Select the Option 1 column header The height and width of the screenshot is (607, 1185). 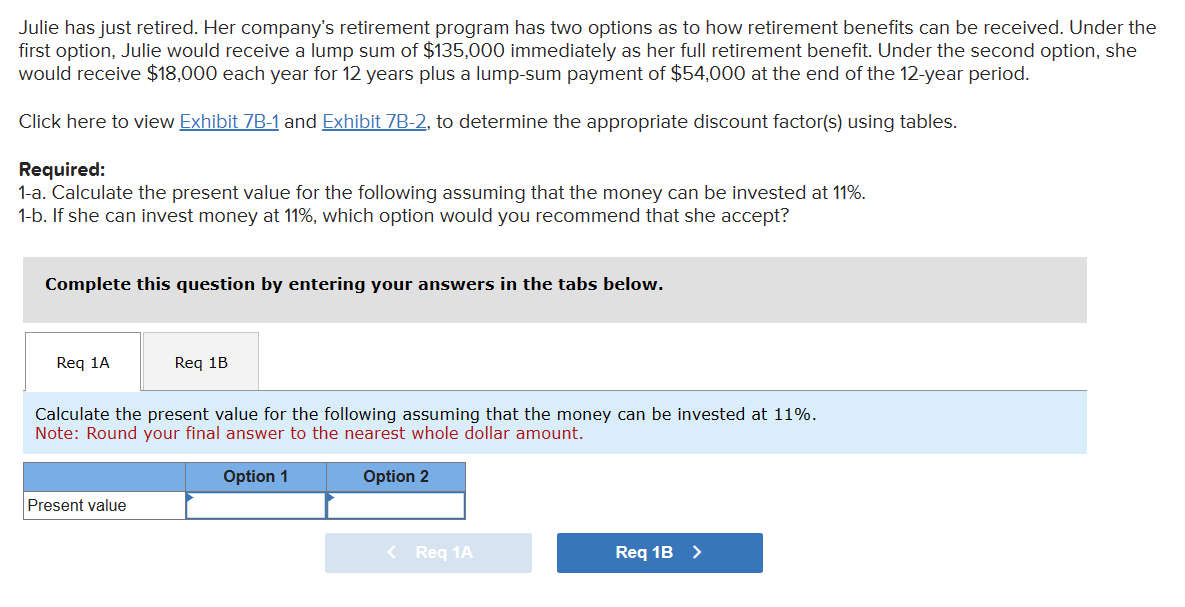255,477
